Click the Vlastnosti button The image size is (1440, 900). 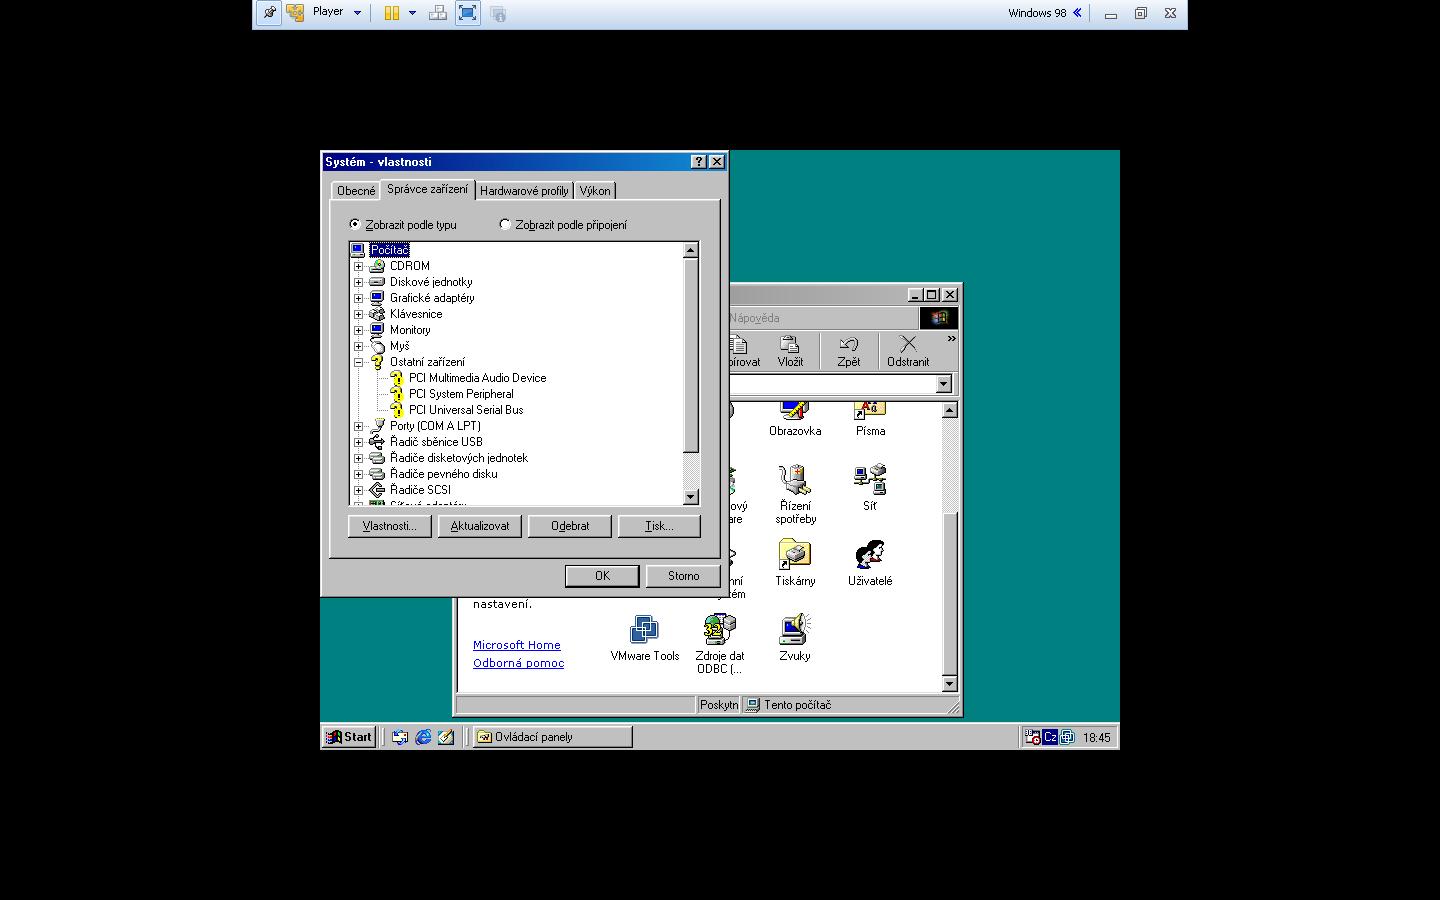[x=389, y=526]
